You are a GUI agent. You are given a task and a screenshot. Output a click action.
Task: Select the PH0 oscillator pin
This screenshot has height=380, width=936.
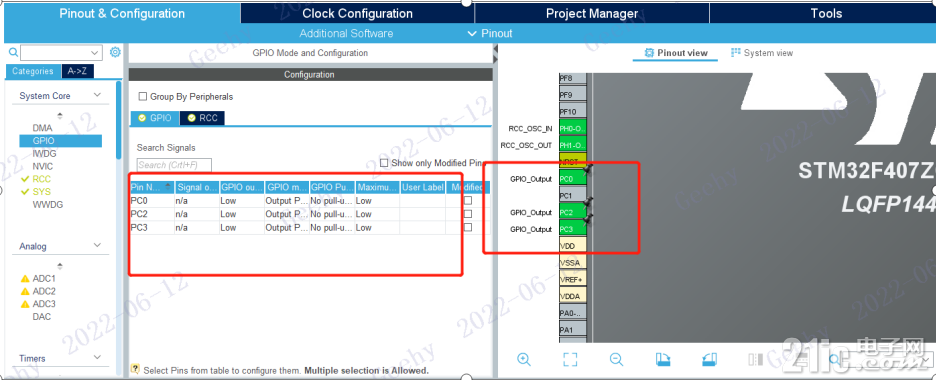click(x=572, y=128)
